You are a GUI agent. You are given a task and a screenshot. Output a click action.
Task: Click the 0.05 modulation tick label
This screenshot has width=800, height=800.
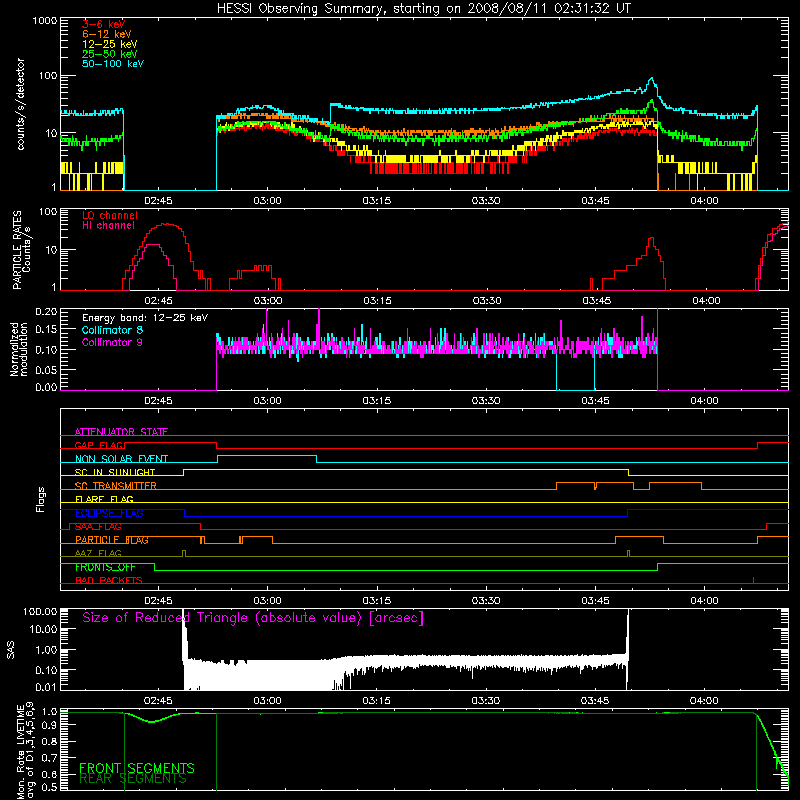coord(46,369)
